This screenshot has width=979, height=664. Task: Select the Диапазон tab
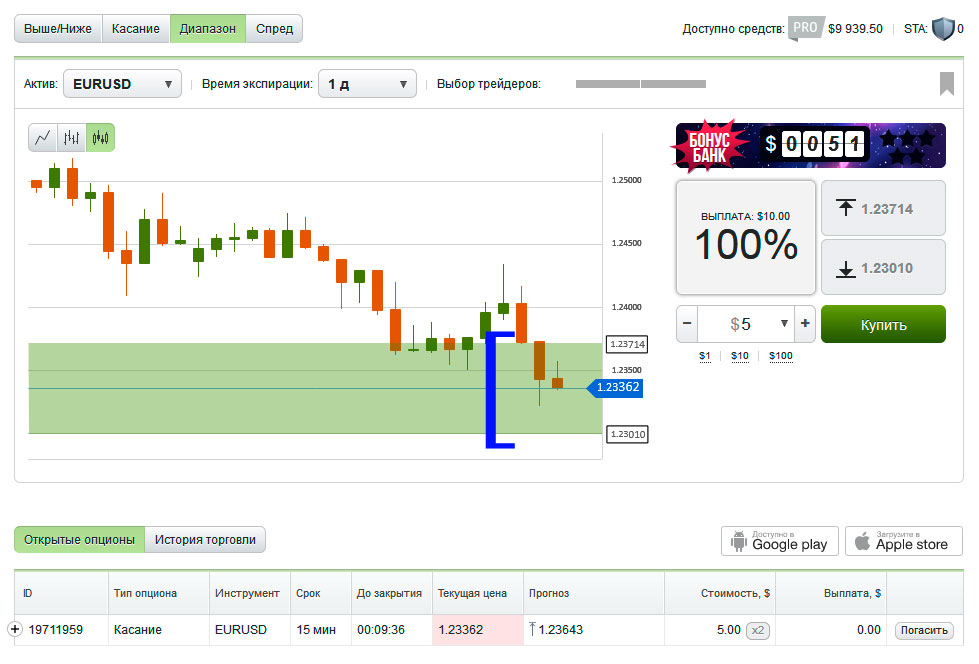208,29
